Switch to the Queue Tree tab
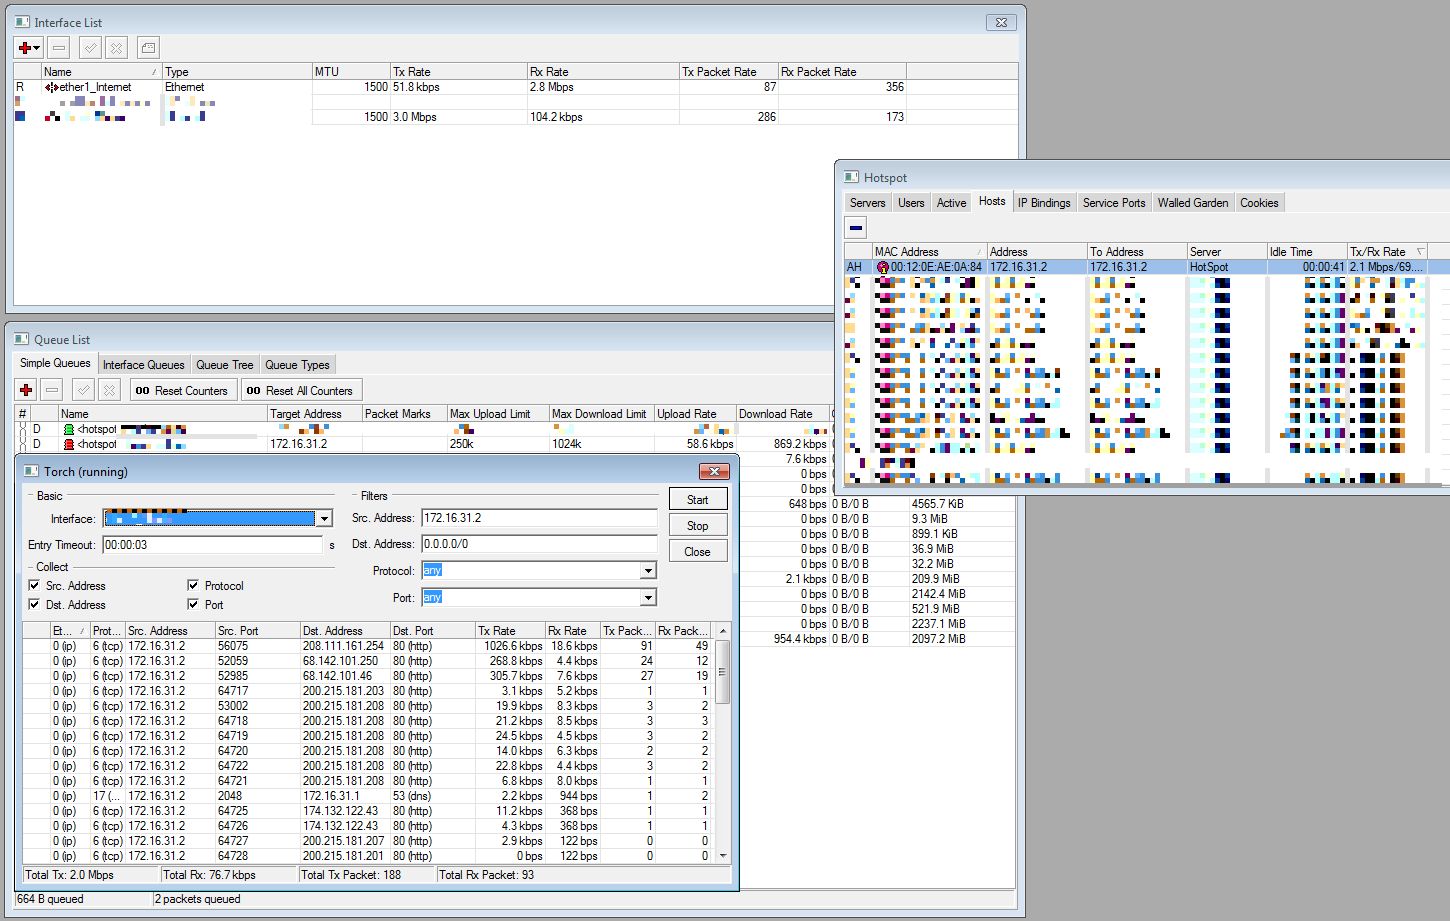This screenshot has width=1450, height=921. pos(224,365)
